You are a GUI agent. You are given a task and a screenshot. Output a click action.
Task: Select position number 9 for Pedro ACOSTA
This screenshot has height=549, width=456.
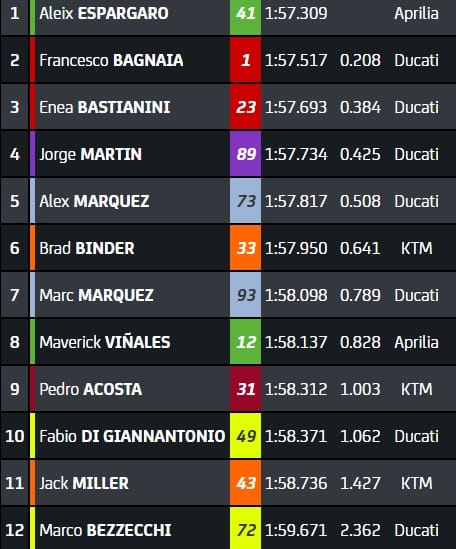click(14, 389)
